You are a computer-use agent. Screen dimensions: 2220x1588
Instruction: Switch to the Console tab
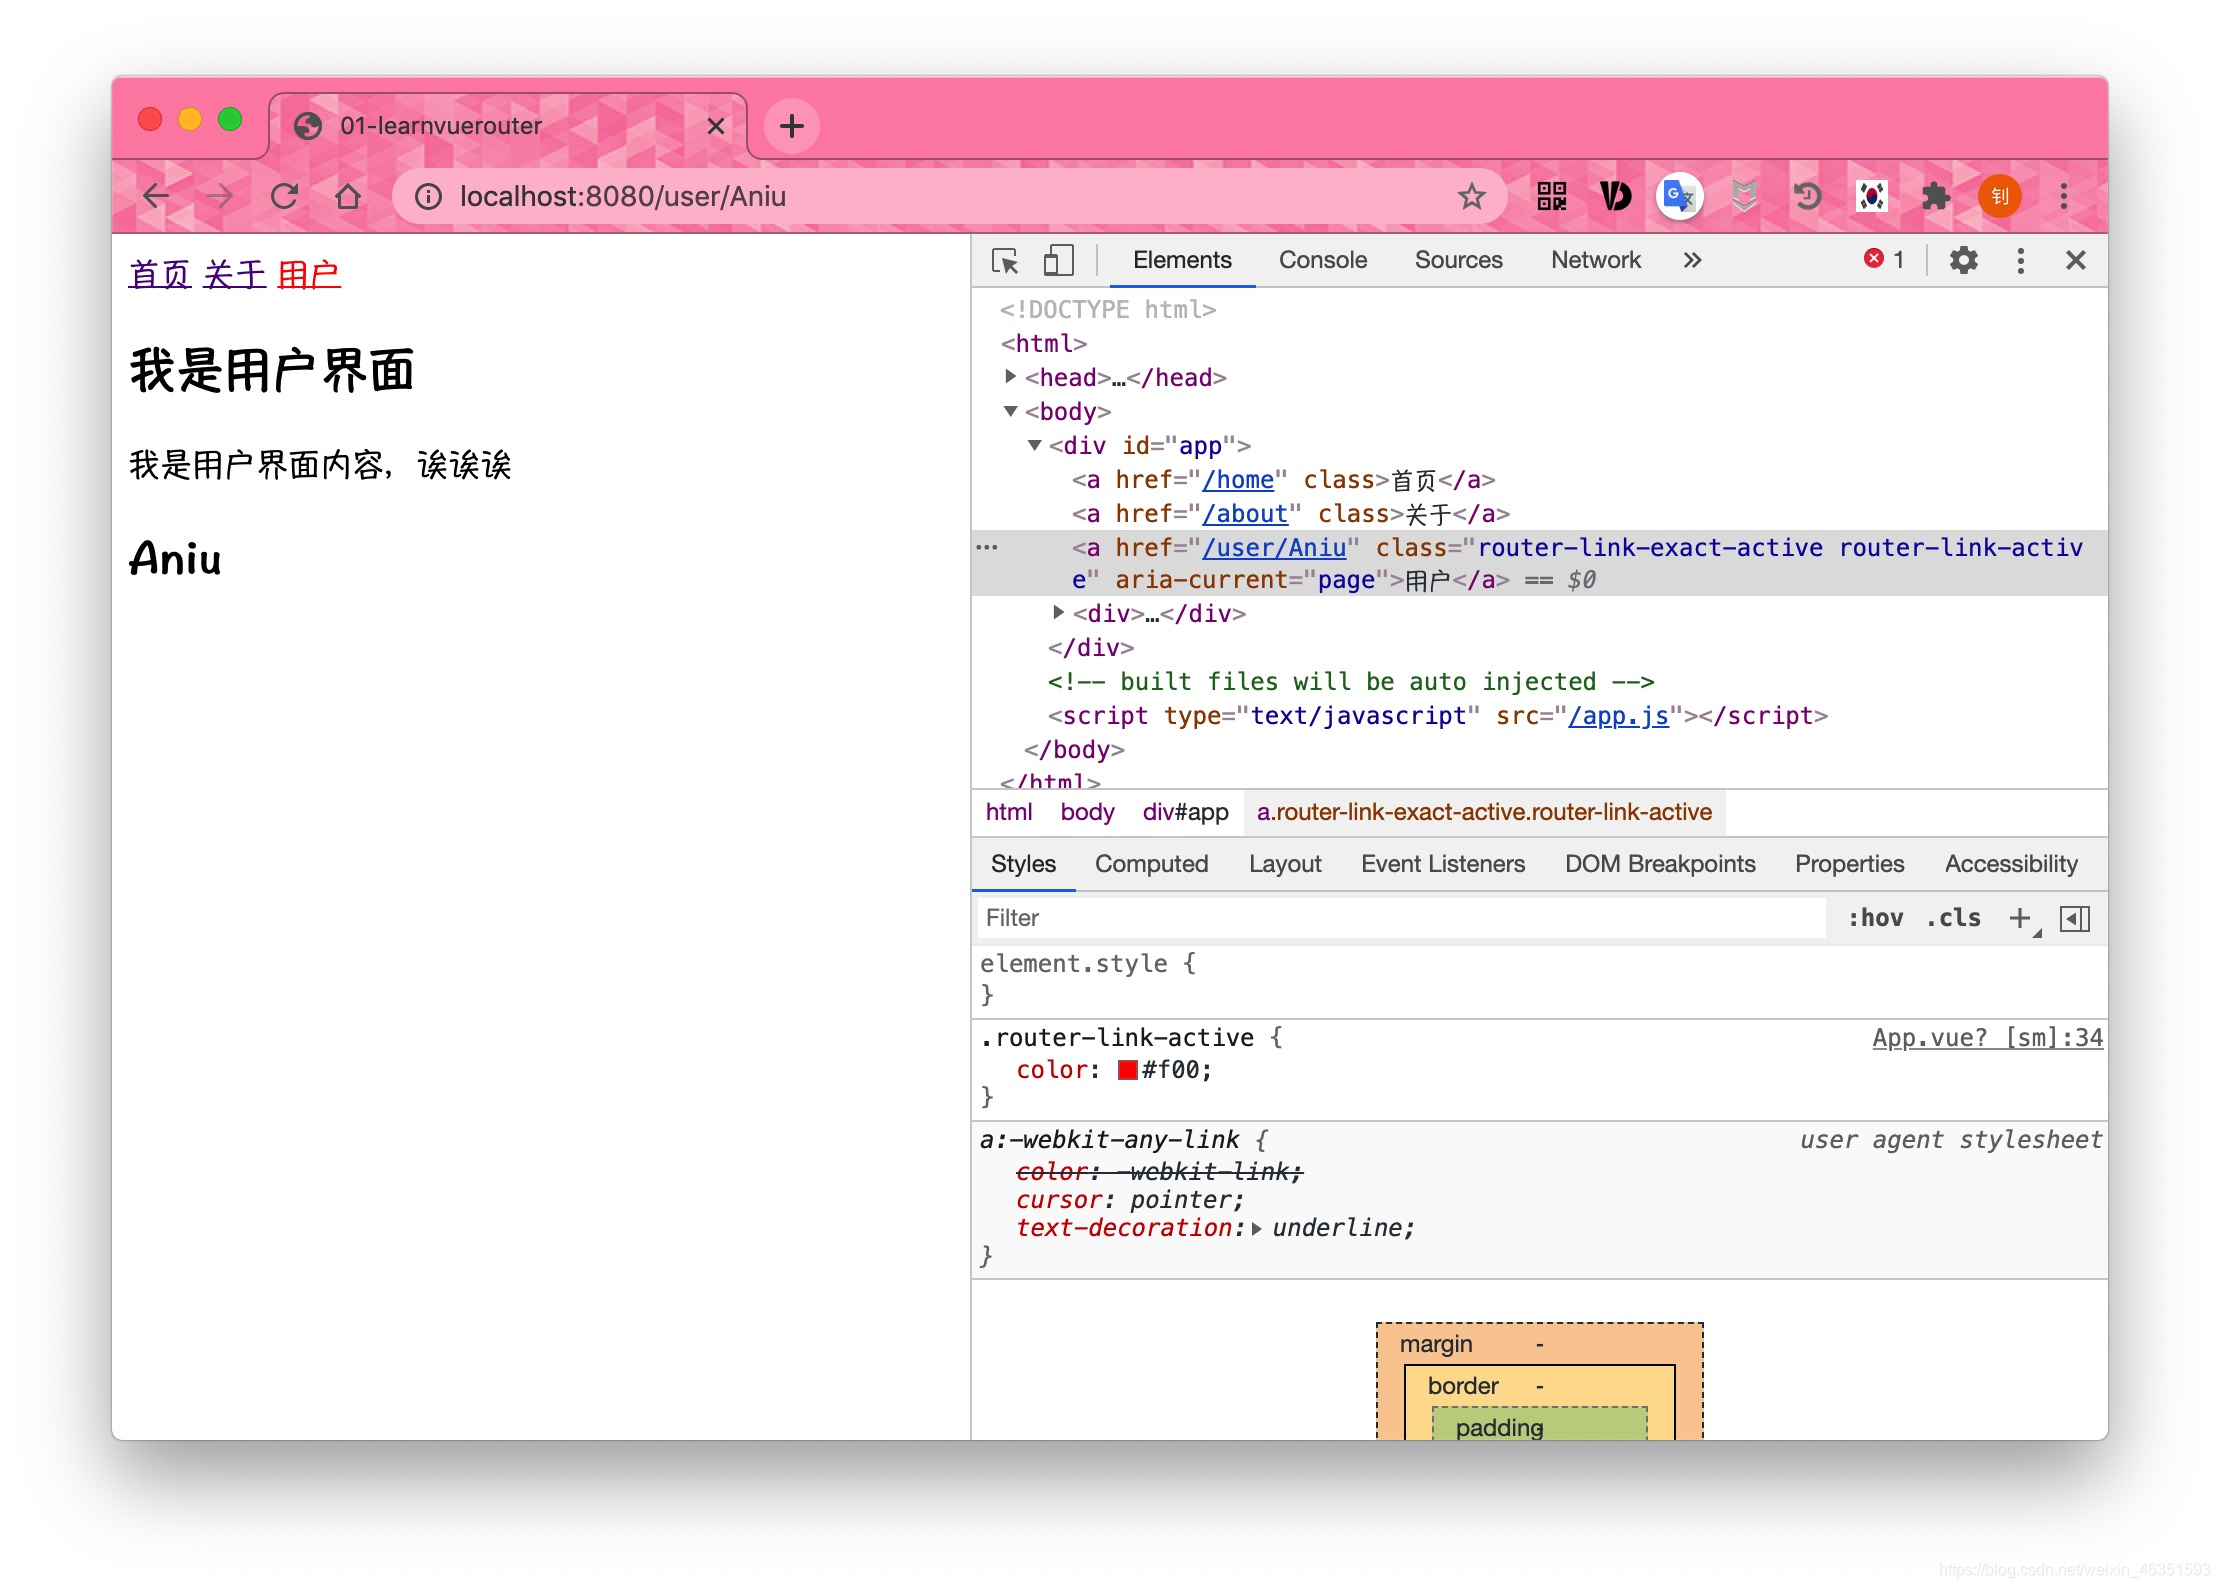tap(1323, 260)
